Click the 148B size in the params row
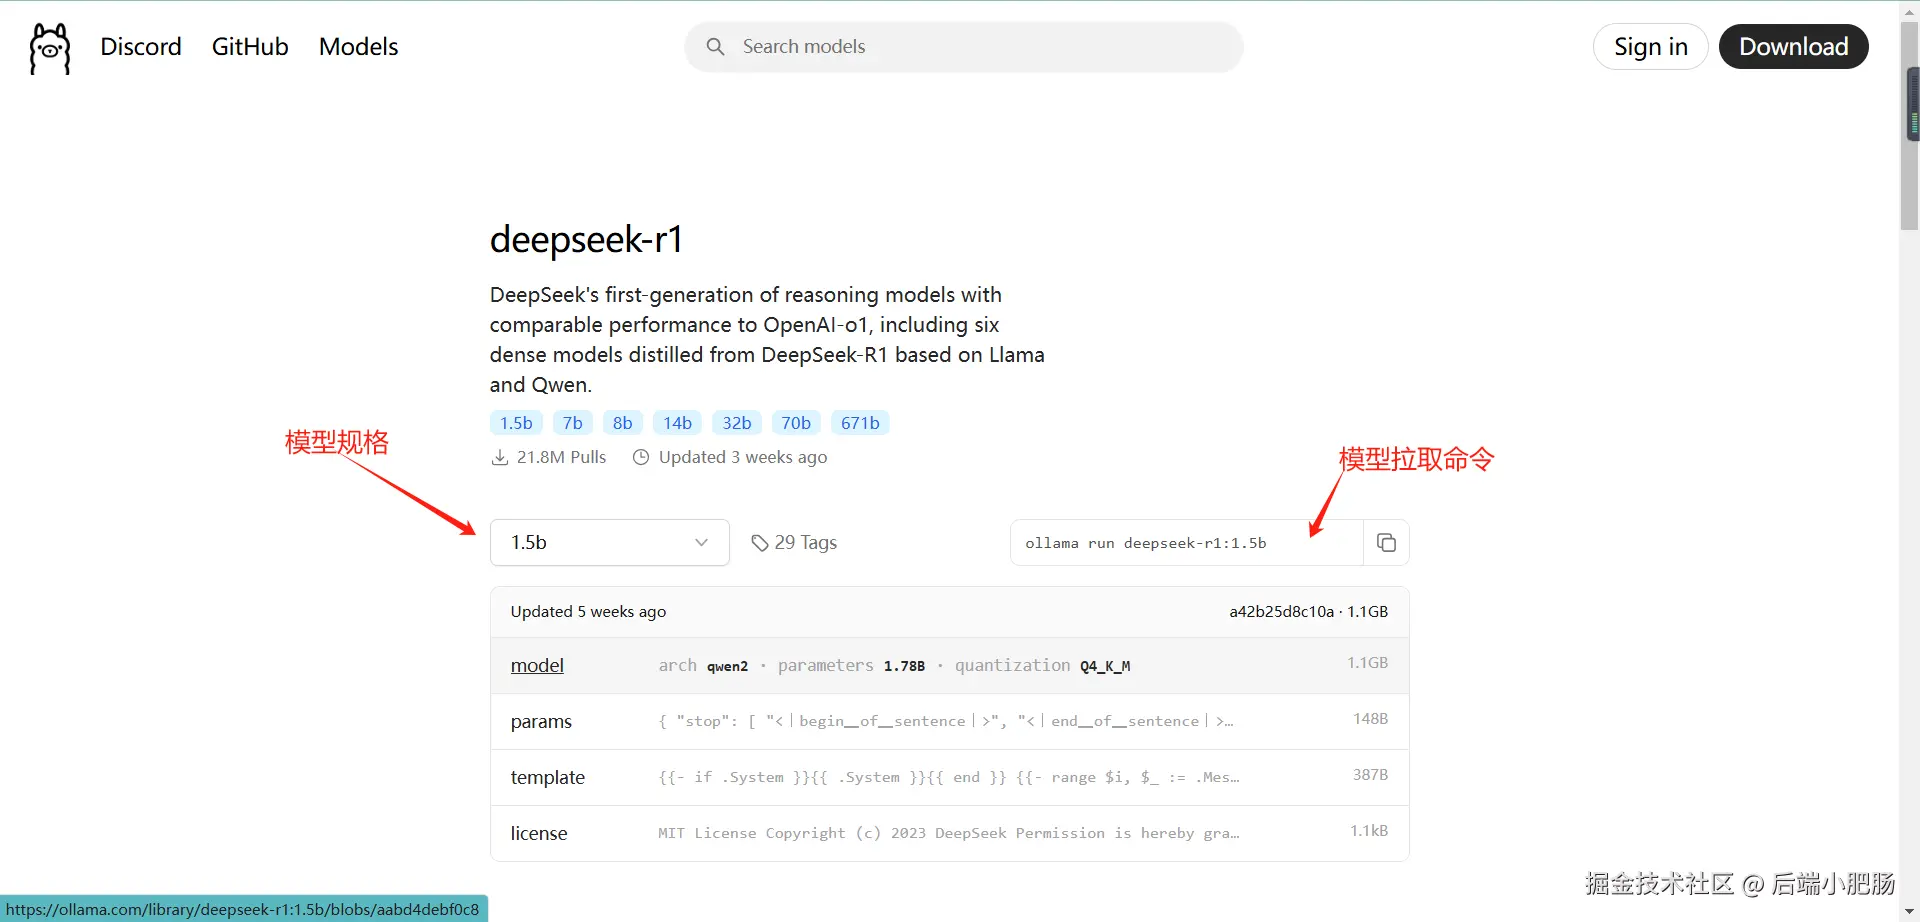This screenshot has height=922, width=1920. click(1370, 719)
